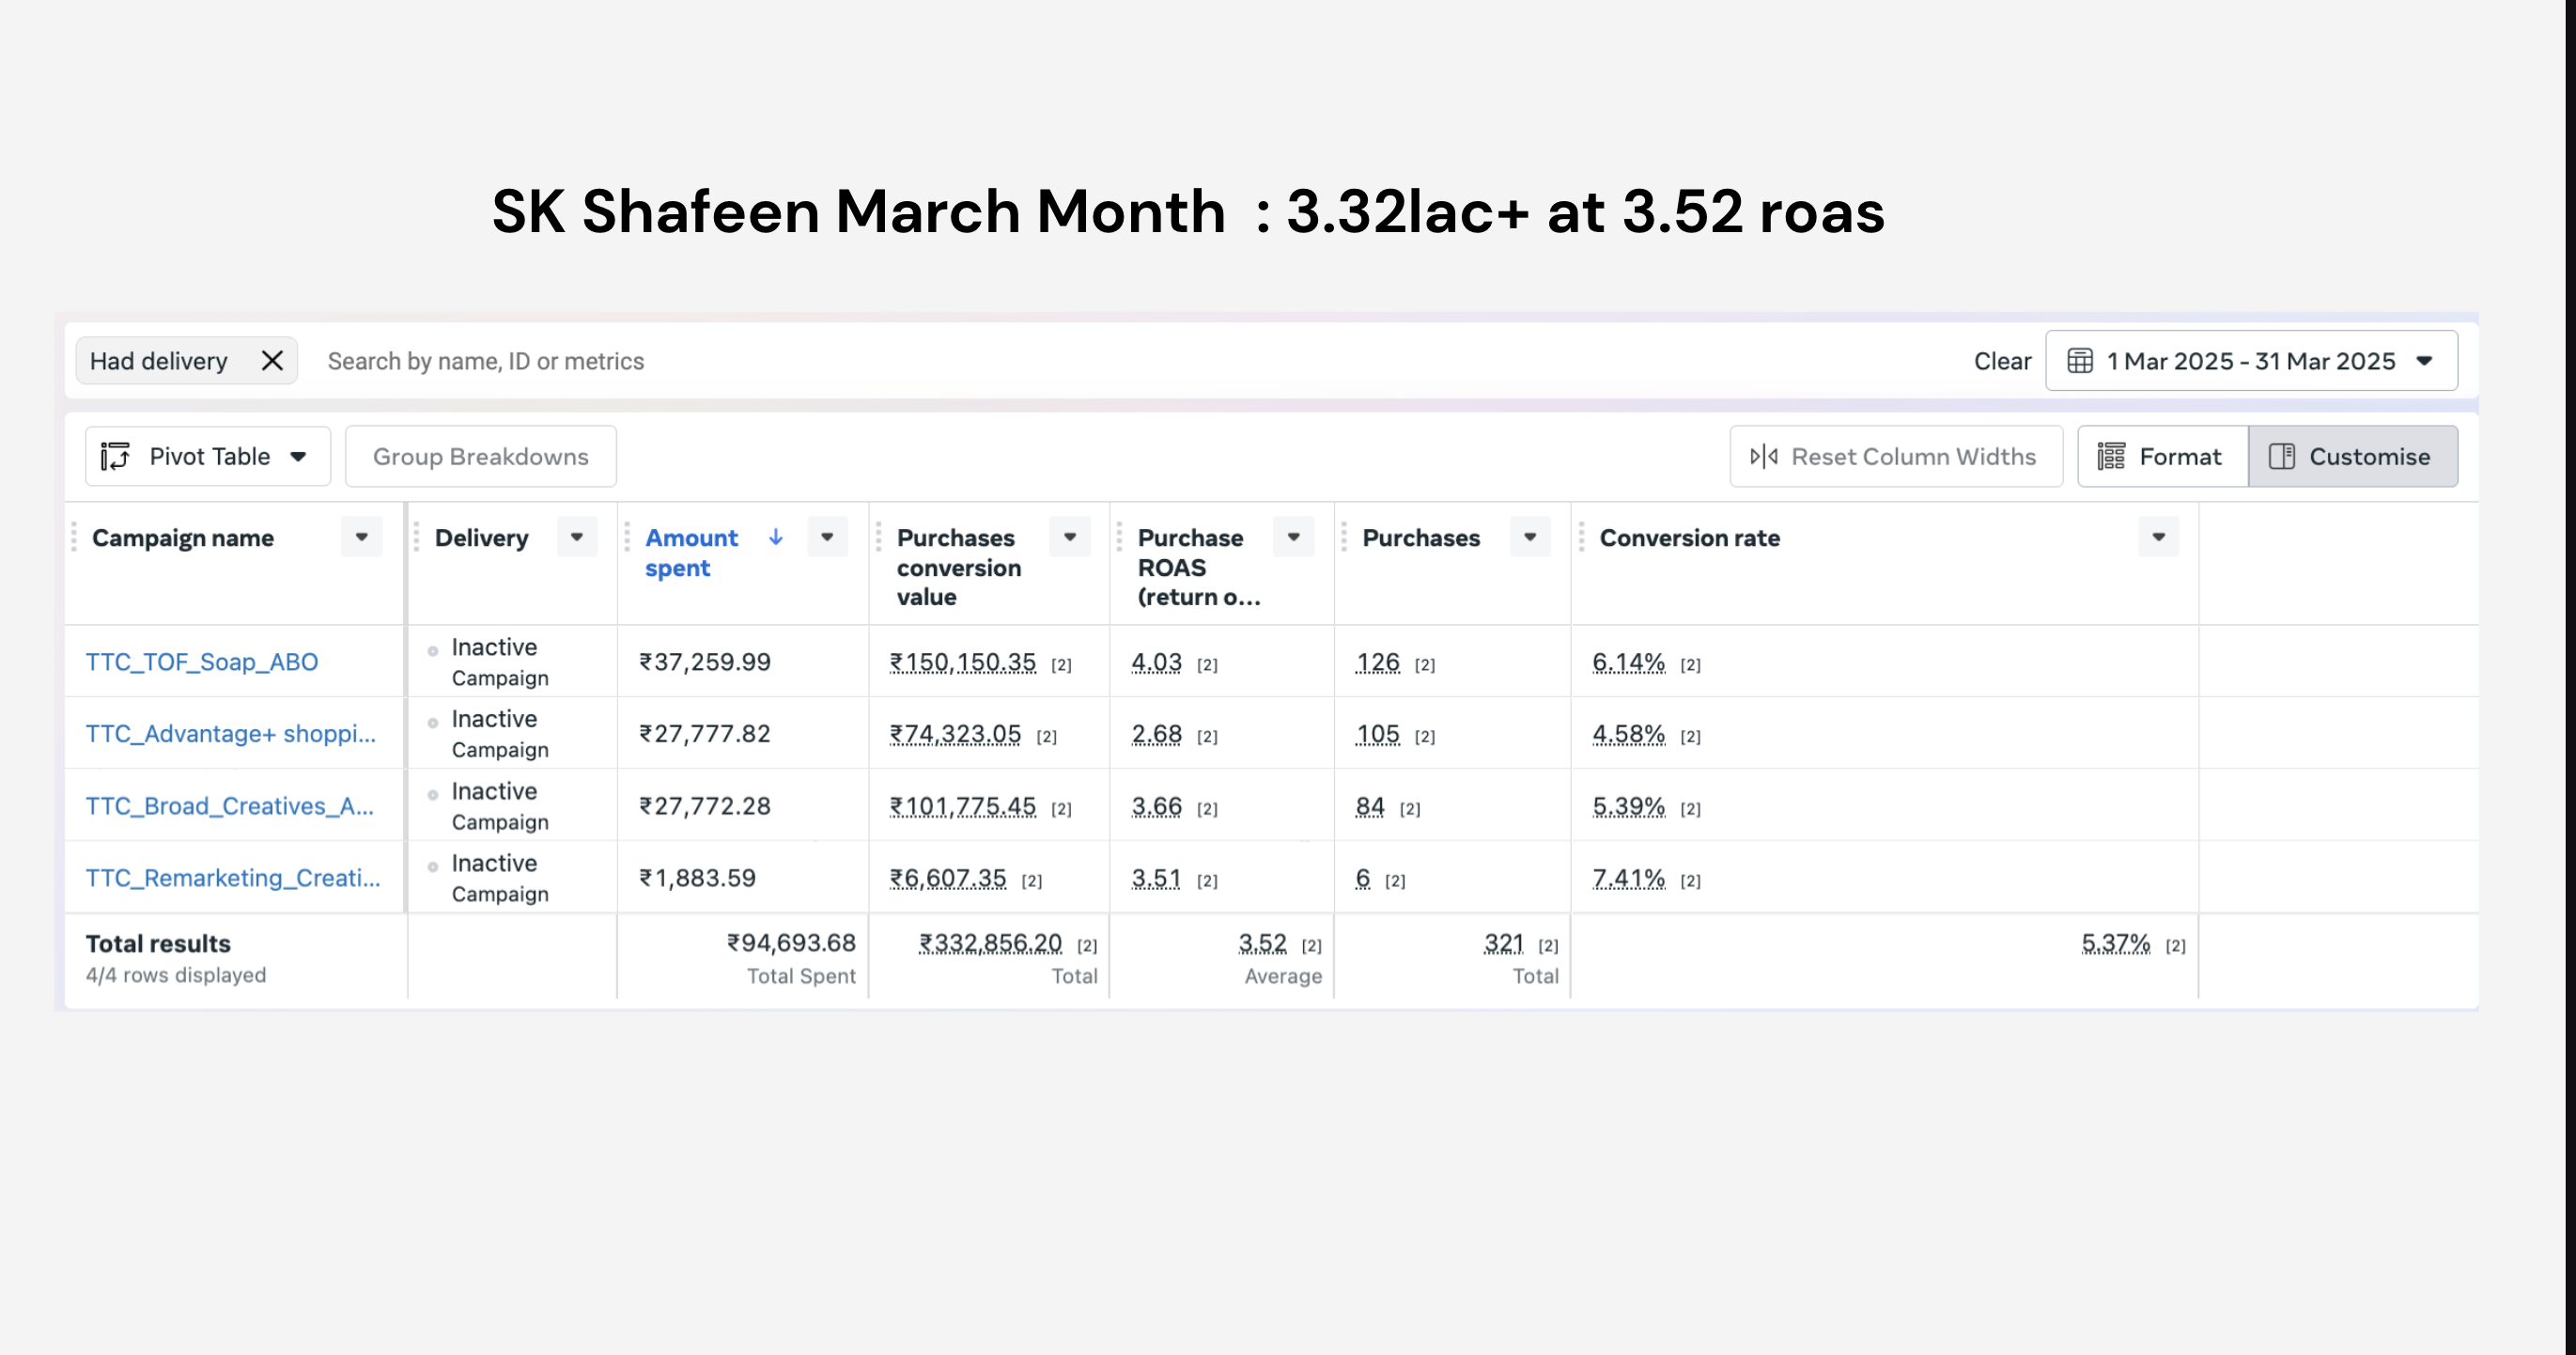Click the Conversion rate column drag handle

1581,538
